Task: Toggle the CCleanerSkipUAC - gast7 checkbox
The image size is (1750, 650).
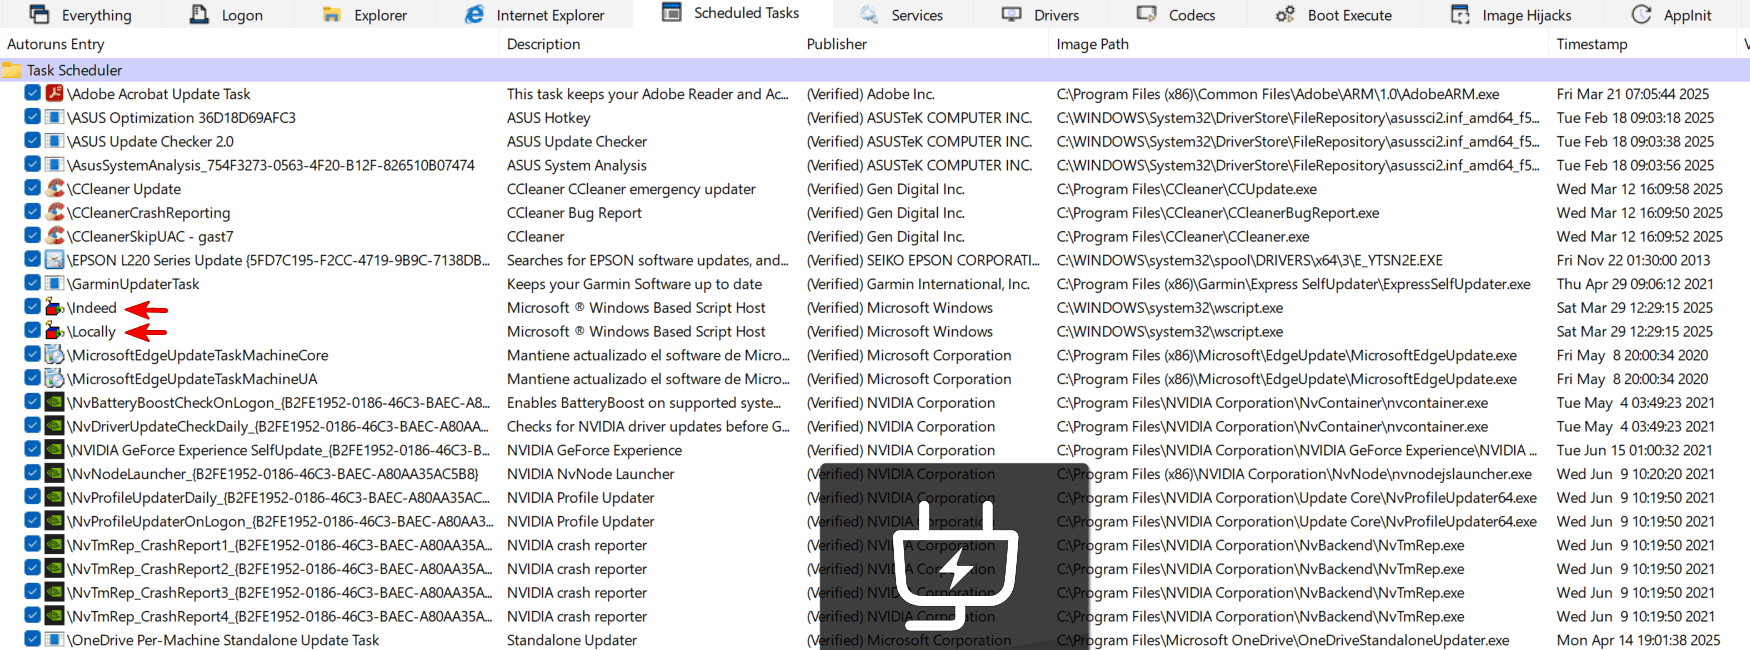Action: [x=32, y=236]
